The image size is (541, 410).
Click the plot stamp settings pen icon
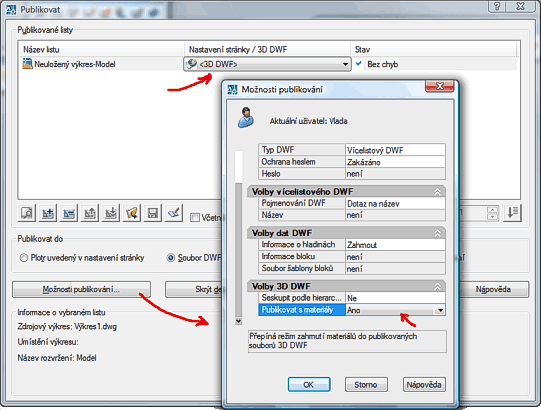coord(174,213)
